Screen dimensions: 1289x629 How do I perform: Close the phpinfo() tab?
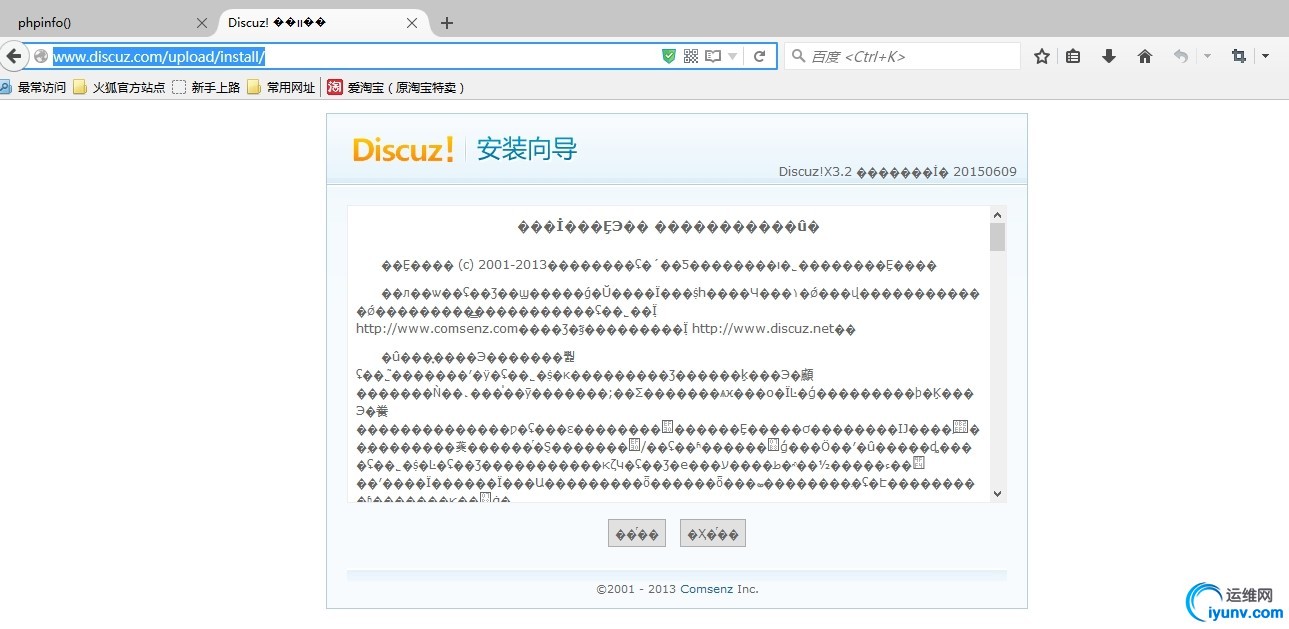click(202, 23)
